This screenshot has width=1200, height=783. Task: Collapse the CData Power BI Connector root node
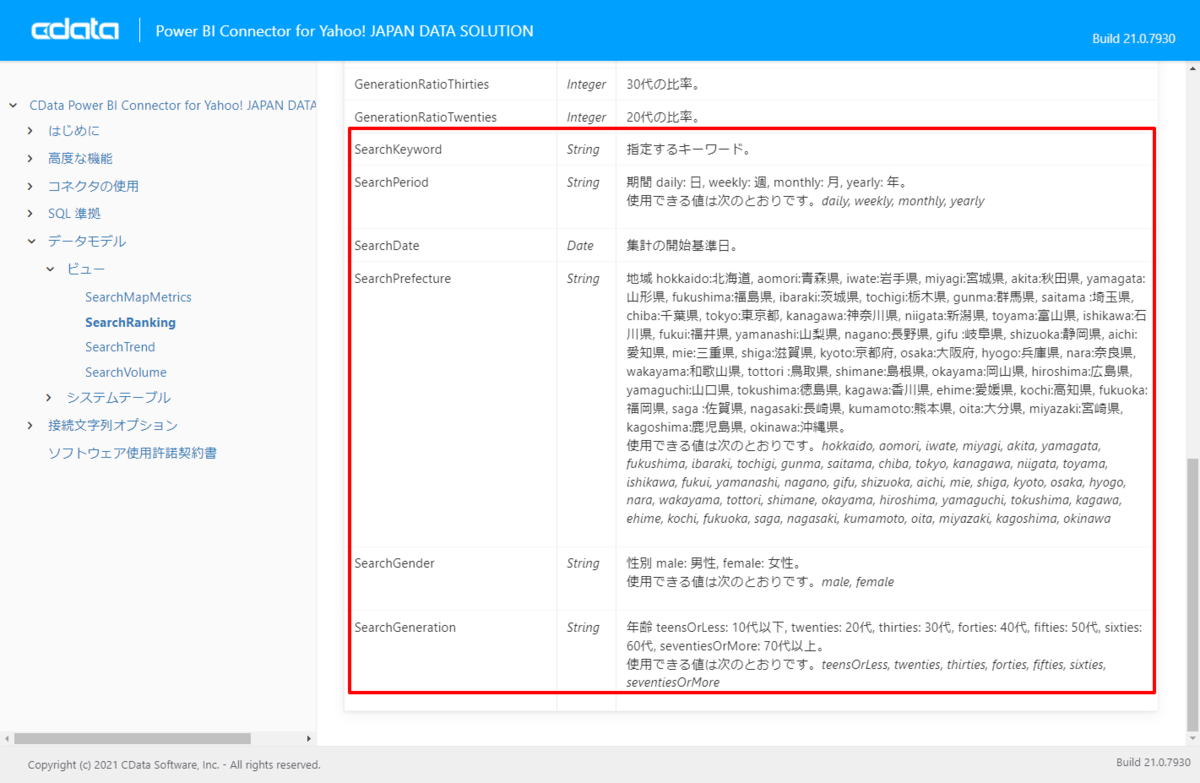13,105
